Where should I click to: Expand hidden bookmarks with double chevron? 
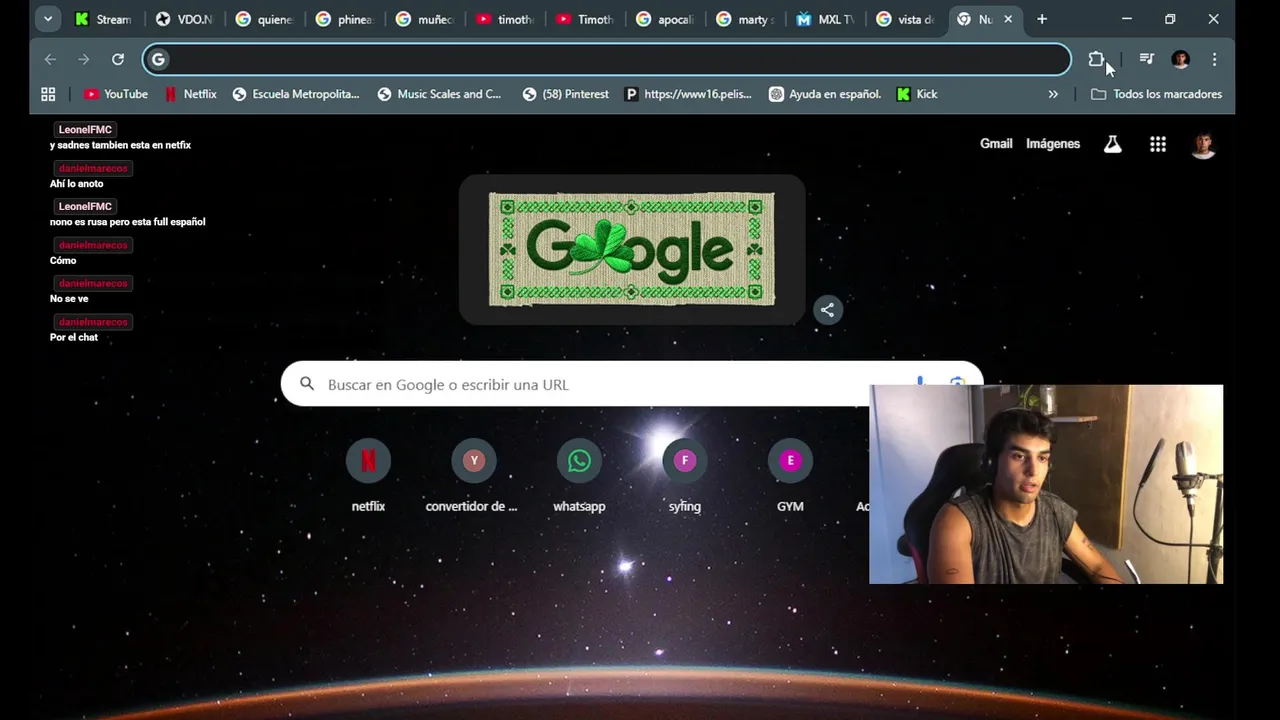pos(1053,94)
